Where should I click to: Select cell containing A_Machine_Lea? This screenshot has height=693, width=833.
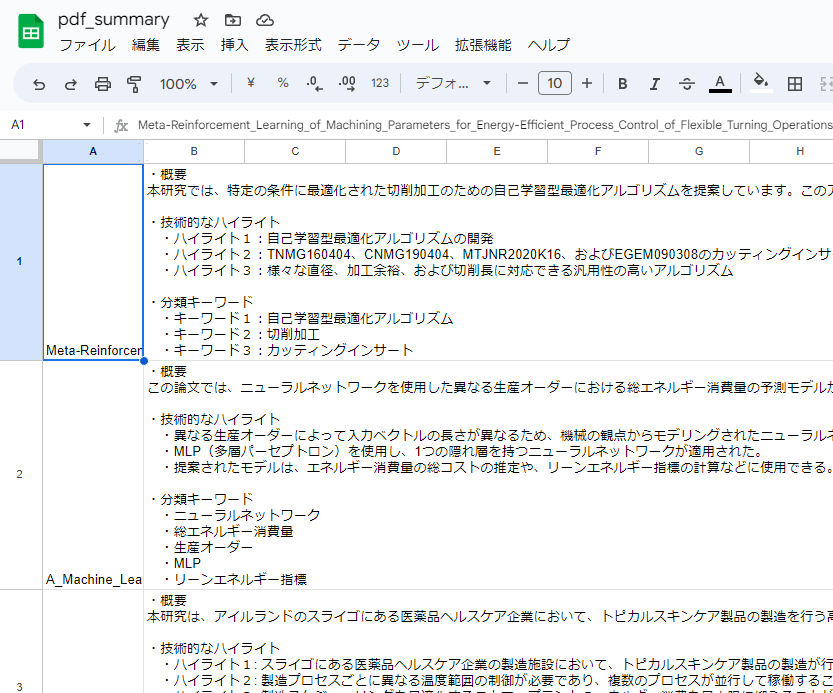point(93,475)
